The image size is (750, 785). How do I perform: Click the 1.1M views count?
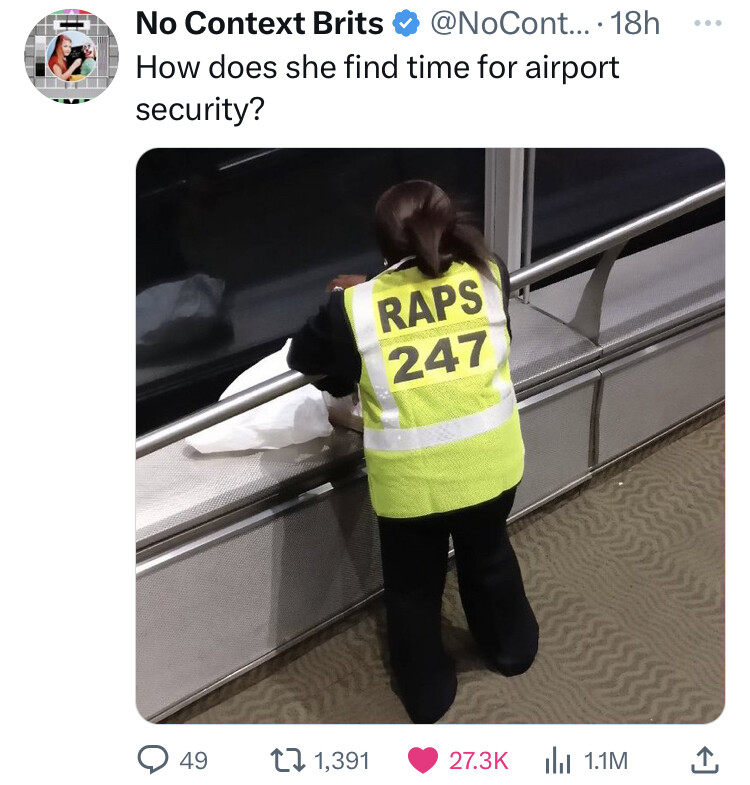coord(606,760)
